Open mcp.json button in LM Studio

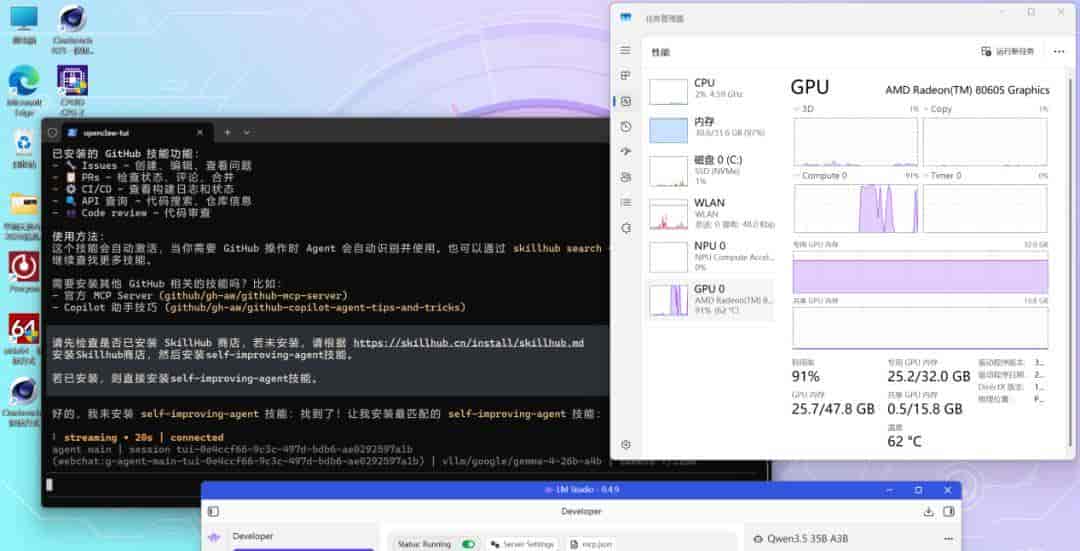pyautogui.click(x=591, y=544)
